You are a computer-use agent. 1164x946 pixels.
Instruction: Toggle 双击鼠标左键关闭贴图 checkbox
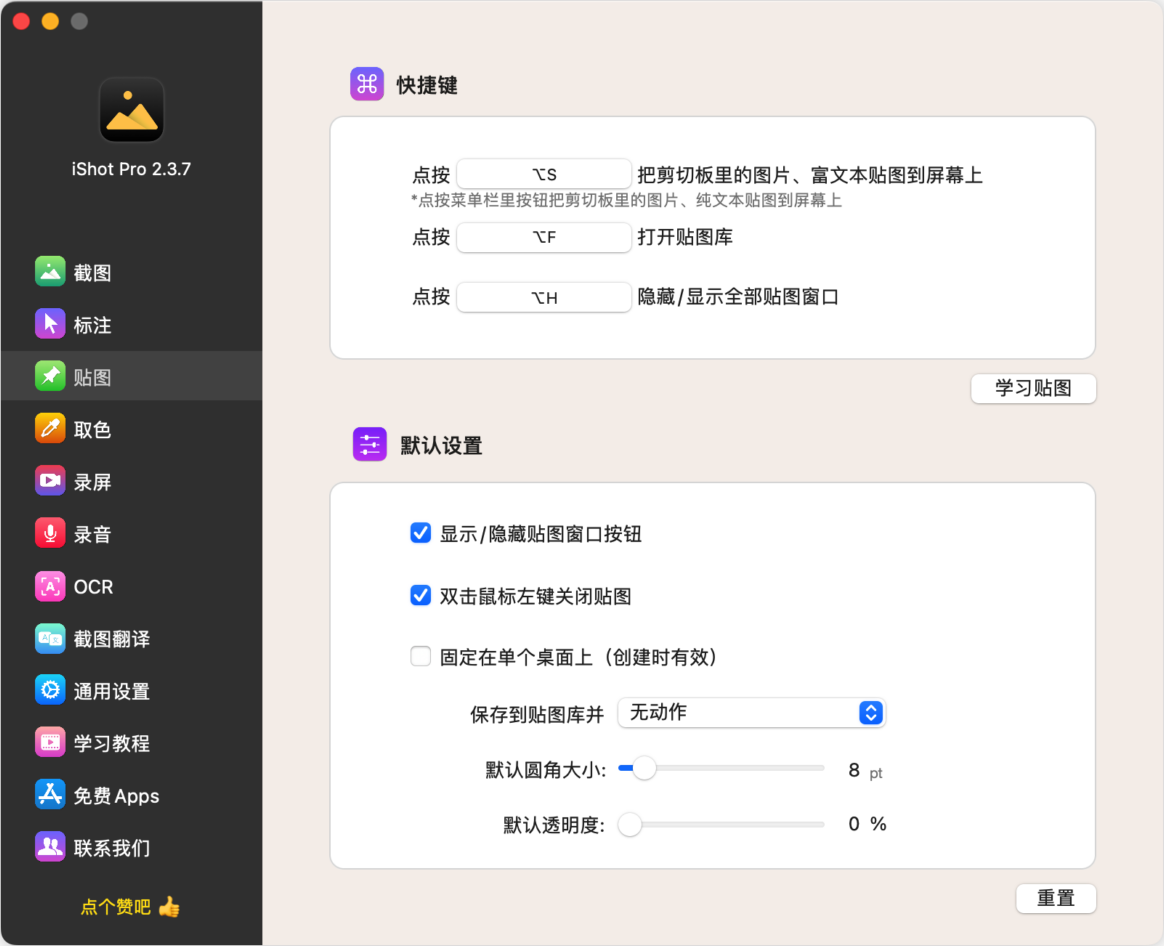tap(420, 596)
